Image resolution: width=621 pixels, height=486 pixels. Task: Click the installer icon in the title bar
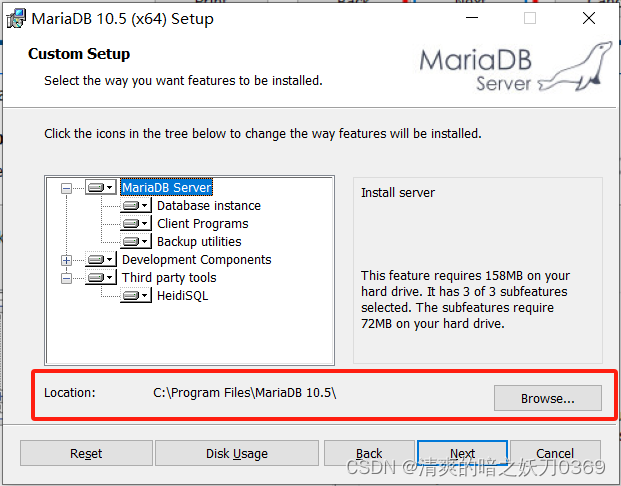[16, 19]
